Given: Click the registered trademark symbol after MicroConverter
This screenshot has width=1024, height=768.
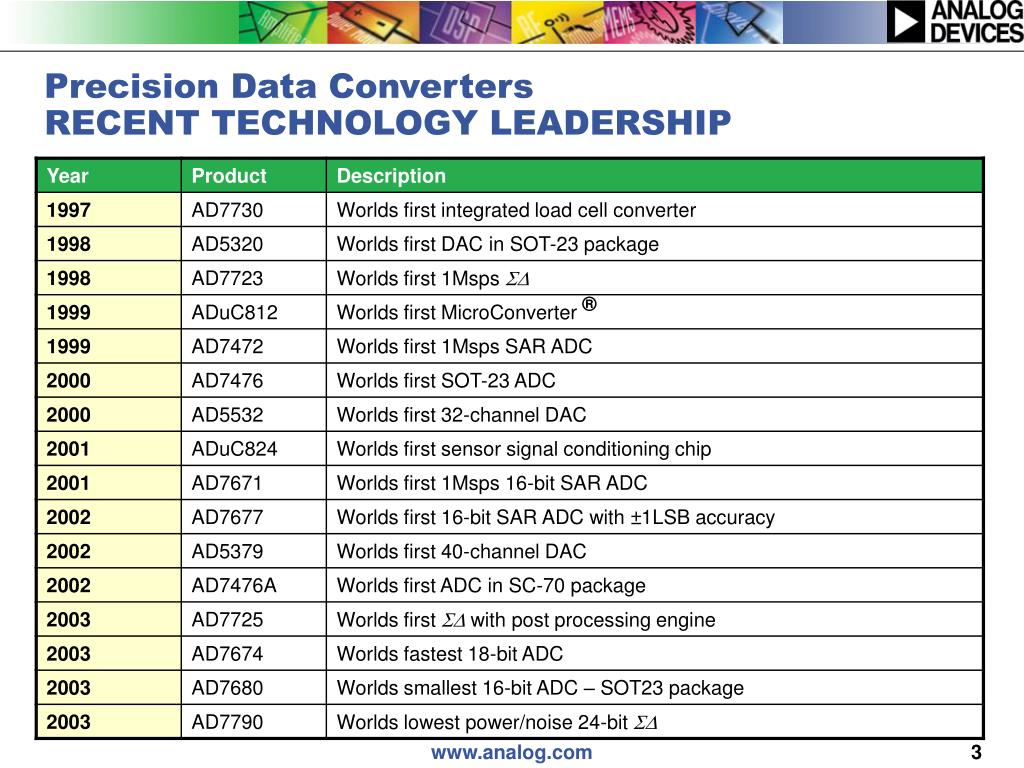Looking at the screenshot, I should [x=589, y=304].
